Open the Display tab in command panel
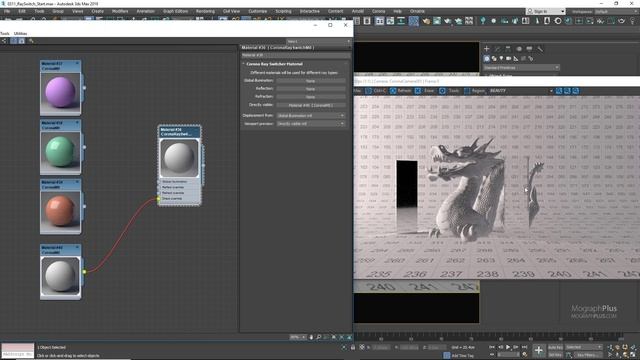640x360 pixels. coord(529,49)
